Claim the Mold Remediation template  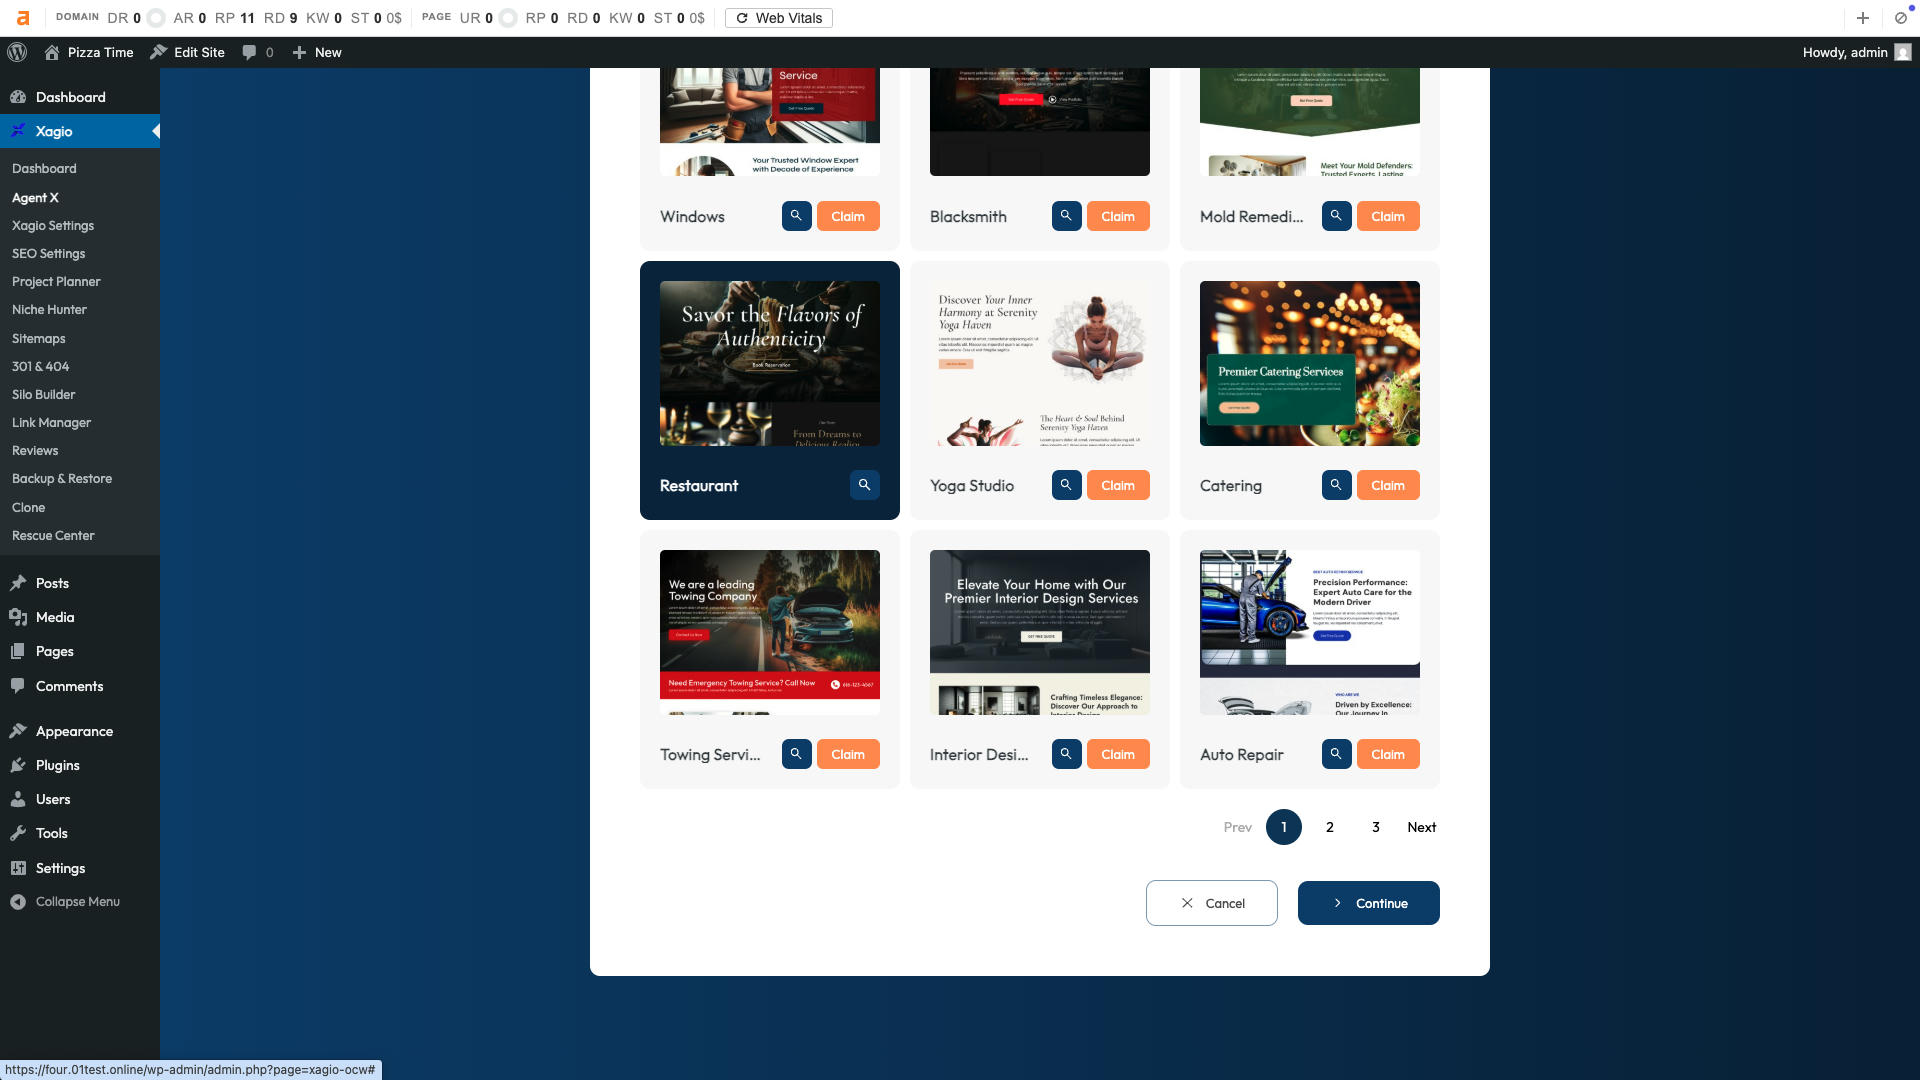tap(1388, 216)
